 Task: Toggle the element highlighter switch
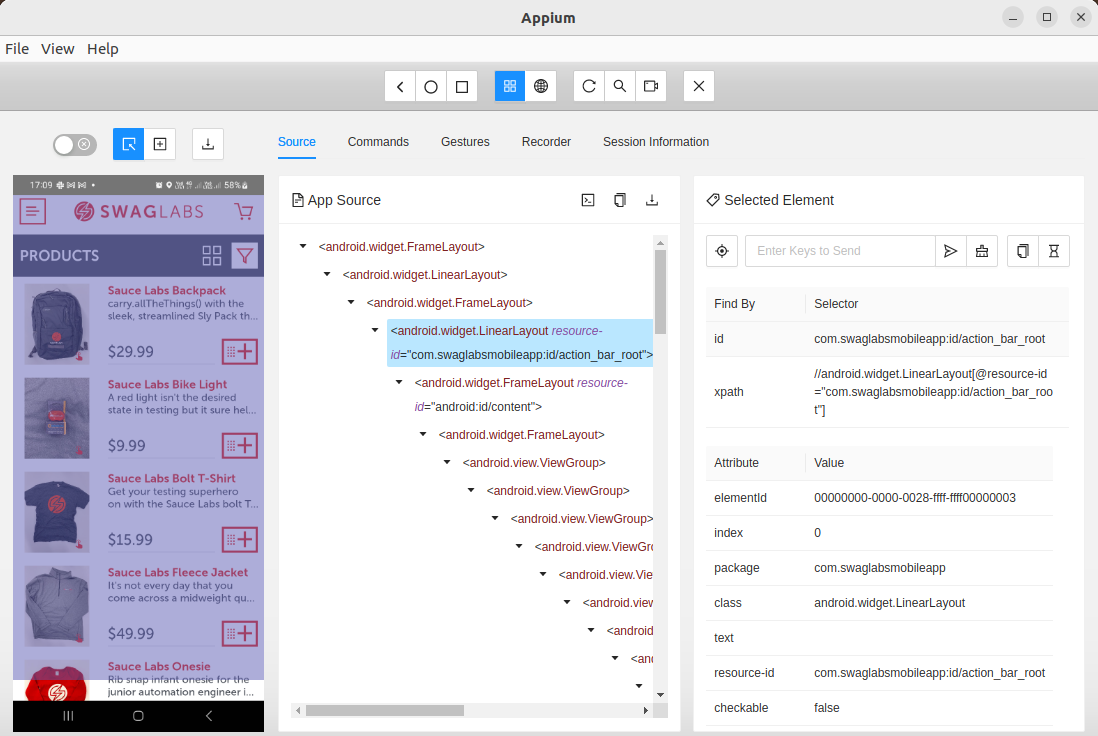75,144
